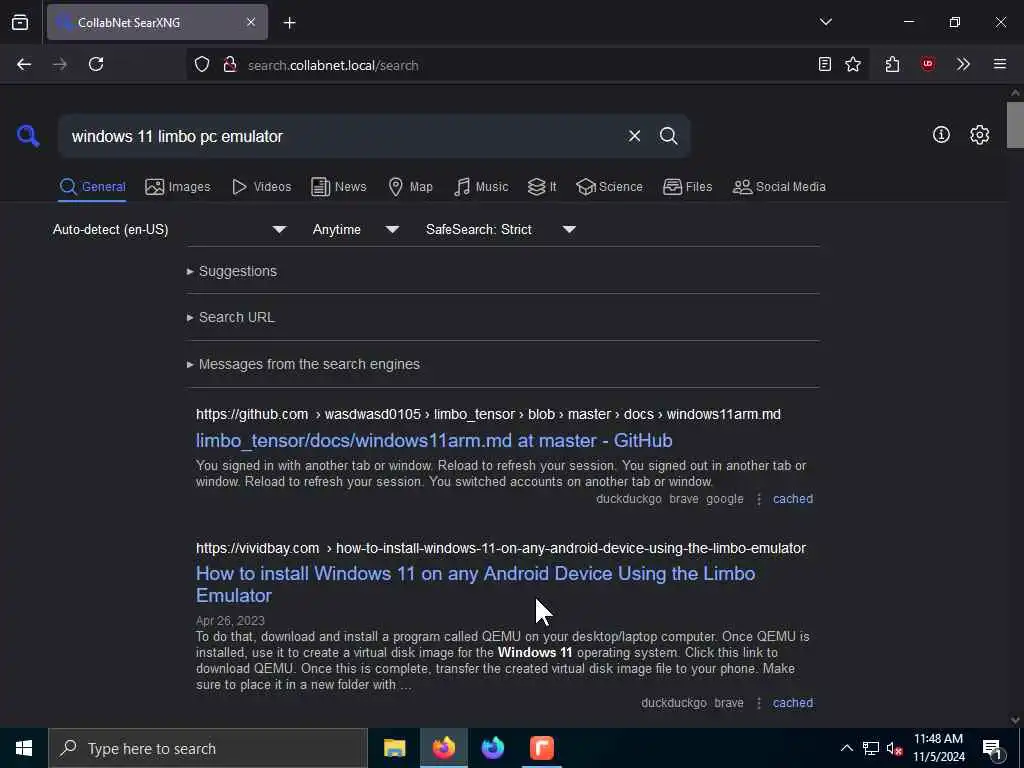Open the Auto-detect (en-US) language dropdown
Image resolution: width=1024 pixels, height=768 pixels.
coord(169,229)
